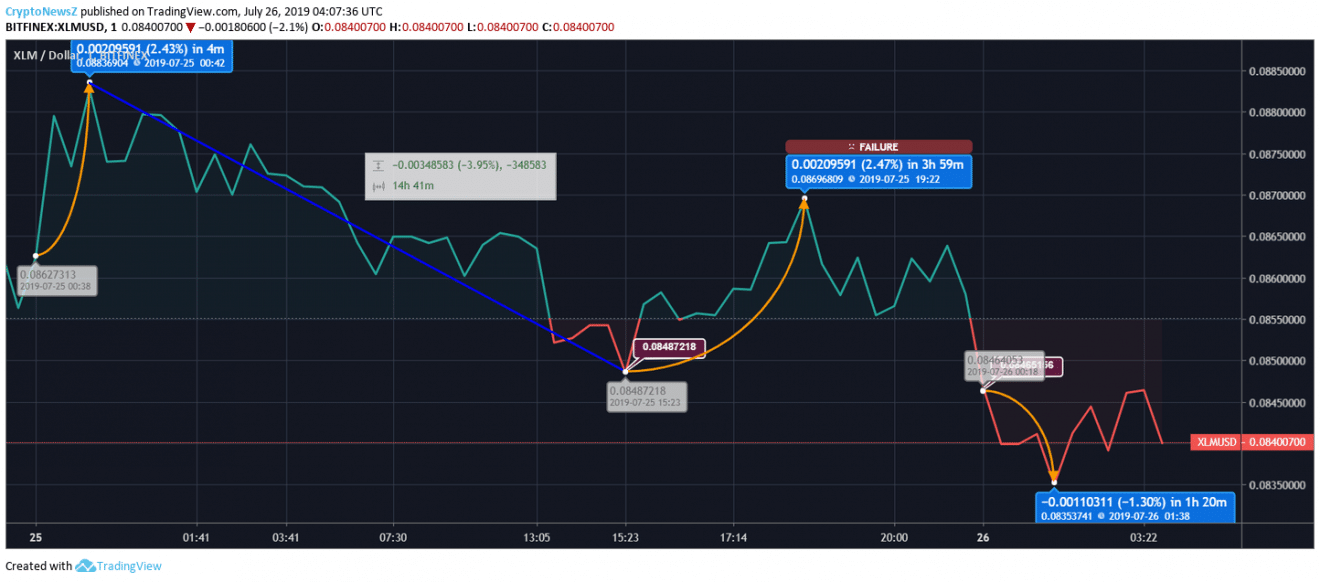Open the CryptoNewsZ publisher link

[39, 10]
